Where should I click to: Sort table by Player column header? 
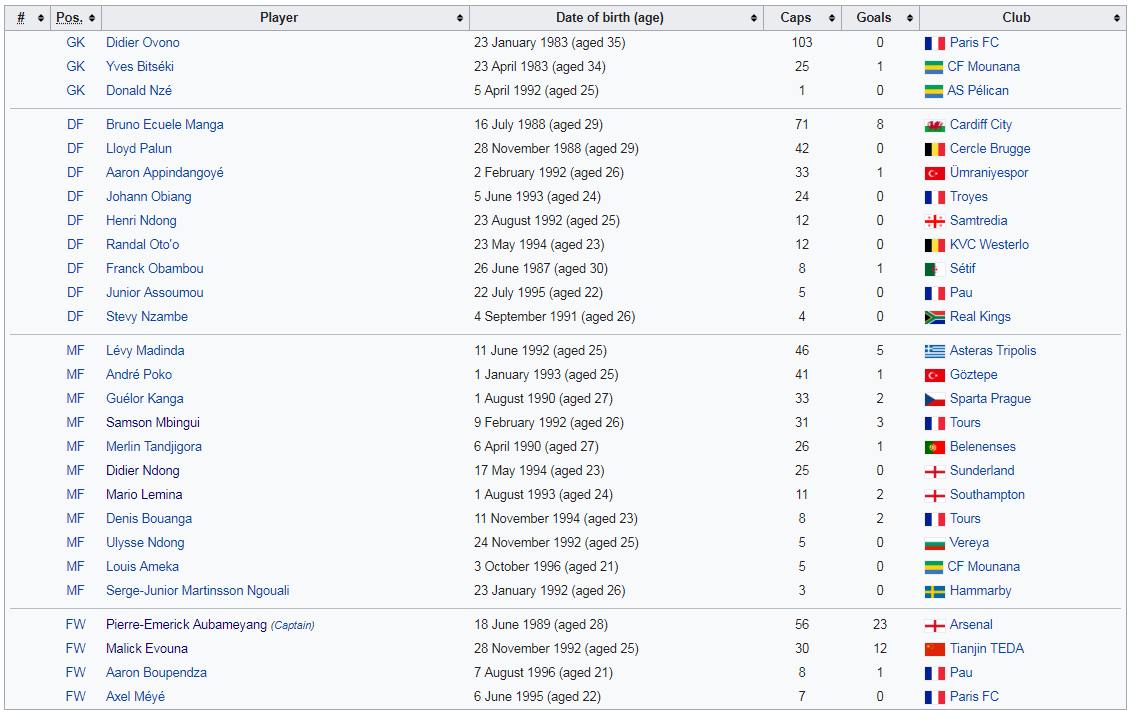click(x=285, y=18)
